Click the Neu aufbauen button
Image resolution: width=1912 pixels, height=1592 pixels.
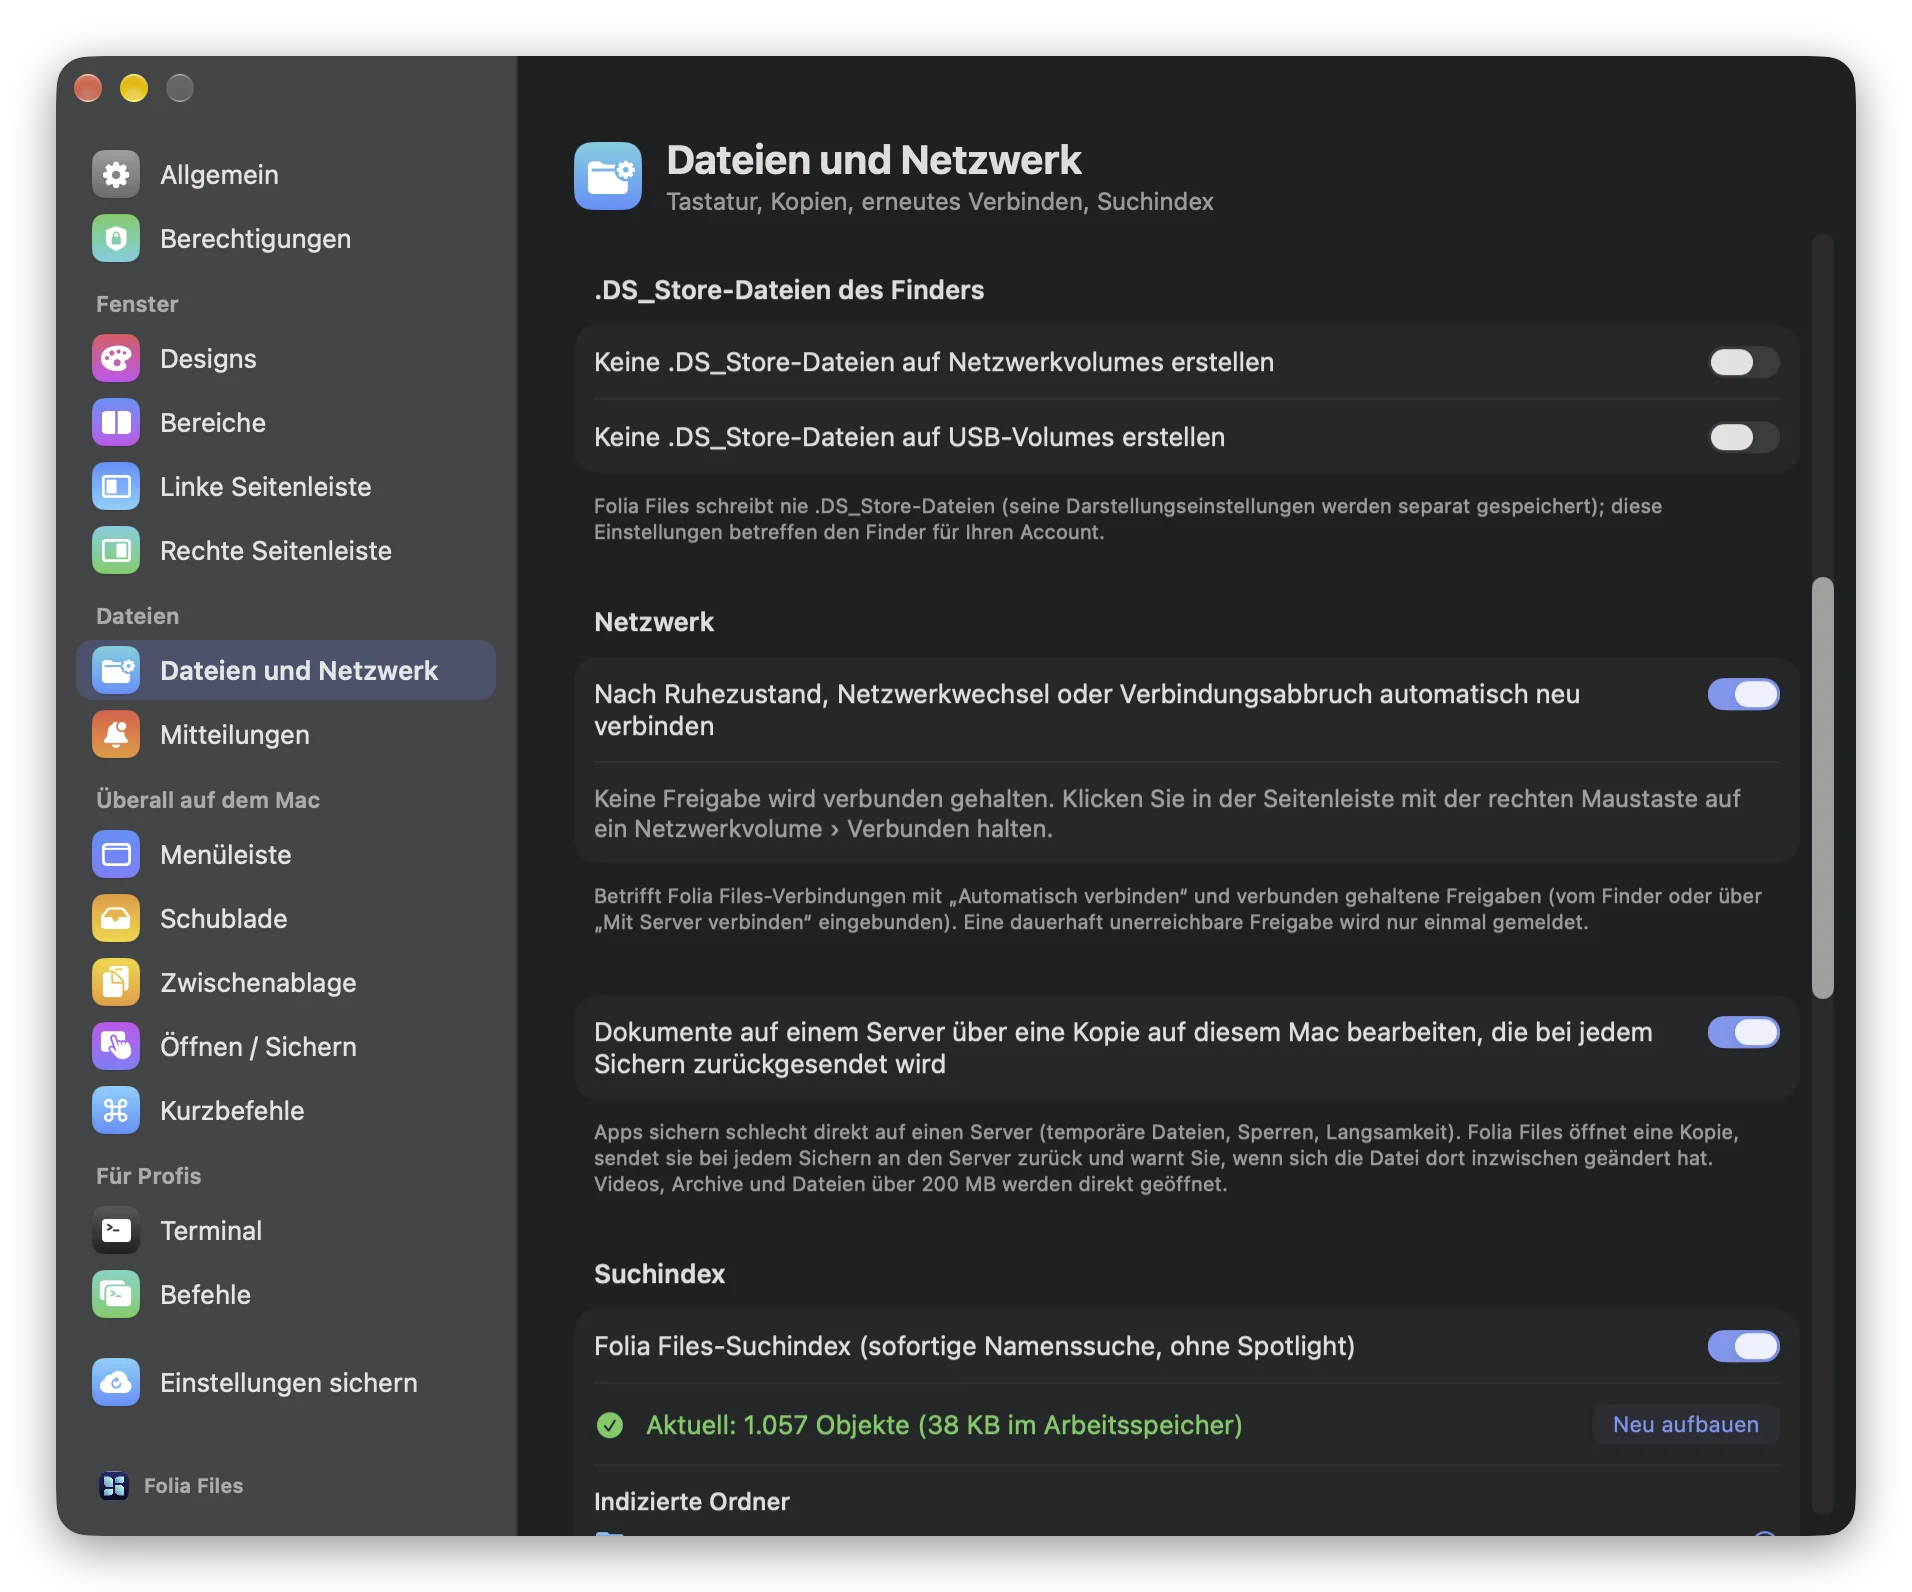point(1686,1425)
